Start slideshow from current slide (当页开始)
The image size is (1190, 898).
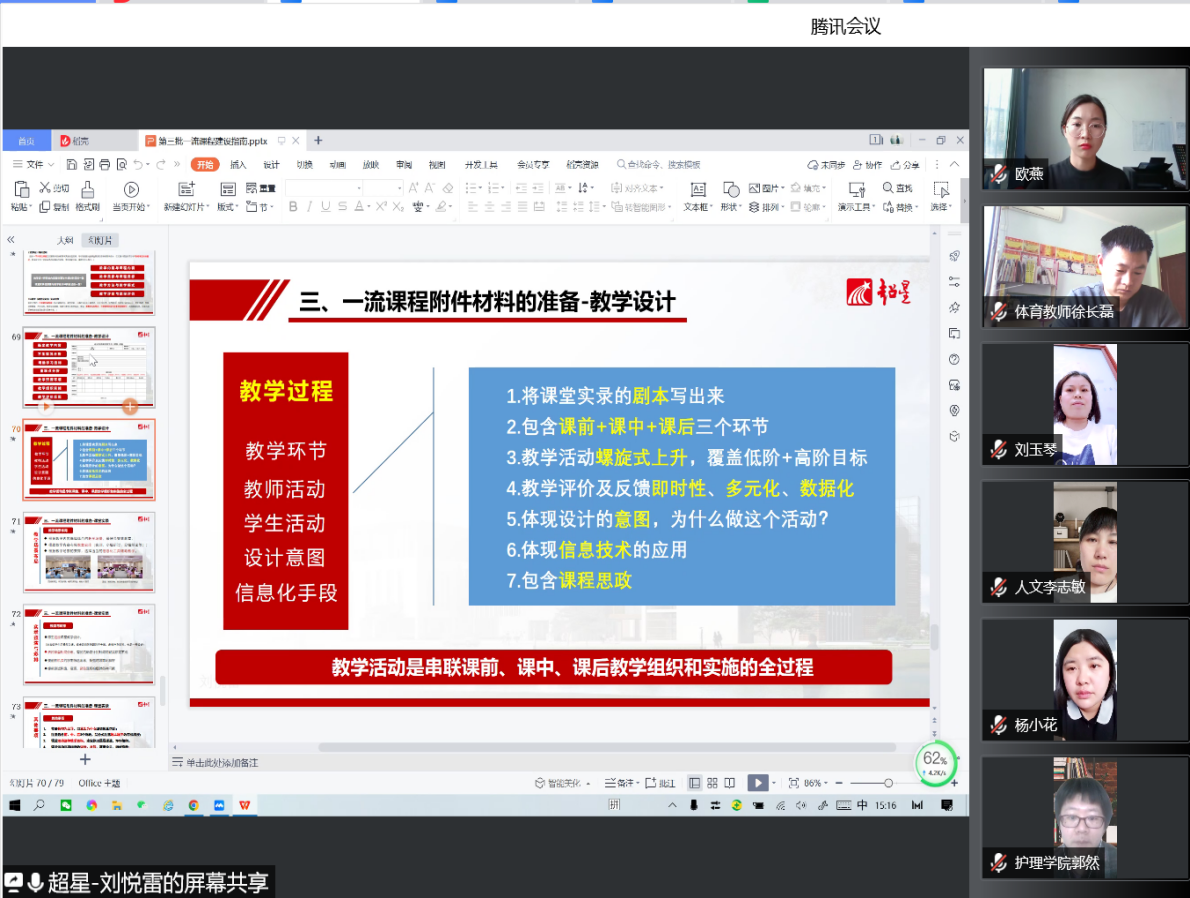pyautogui.click(x=131, y=189)
